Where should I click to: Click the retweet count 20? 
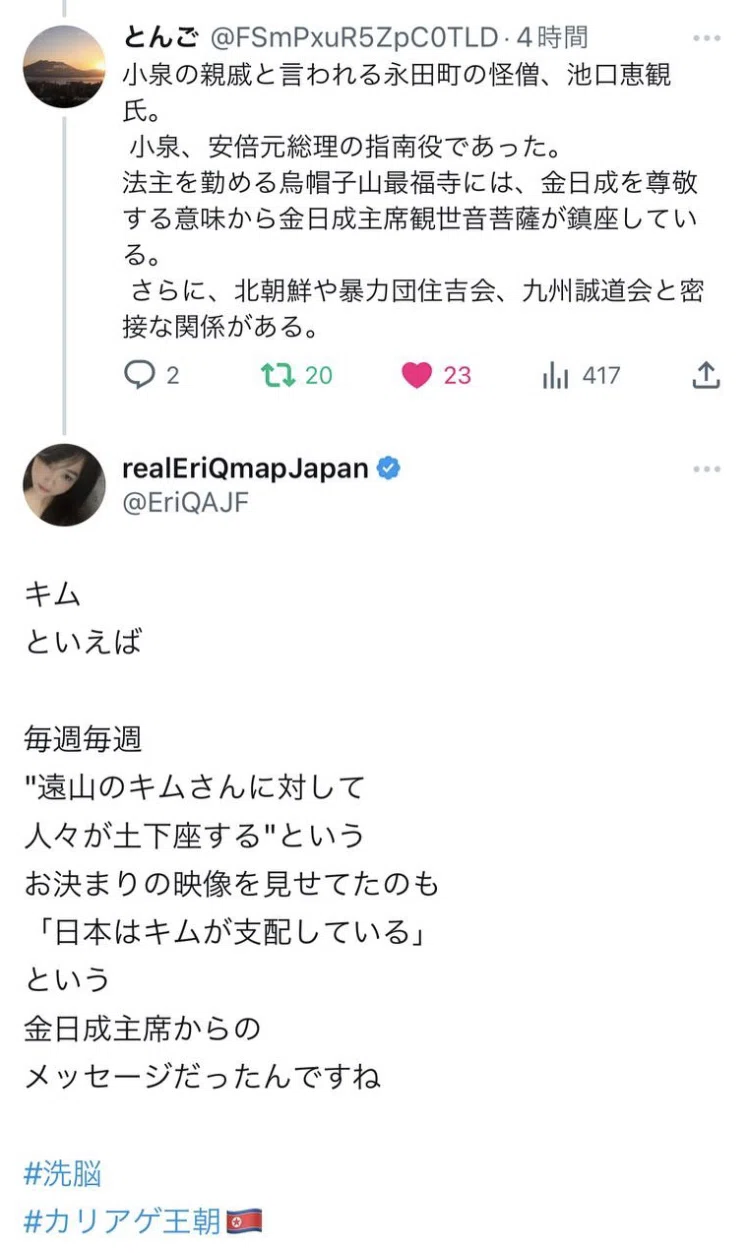click(319, 376)
